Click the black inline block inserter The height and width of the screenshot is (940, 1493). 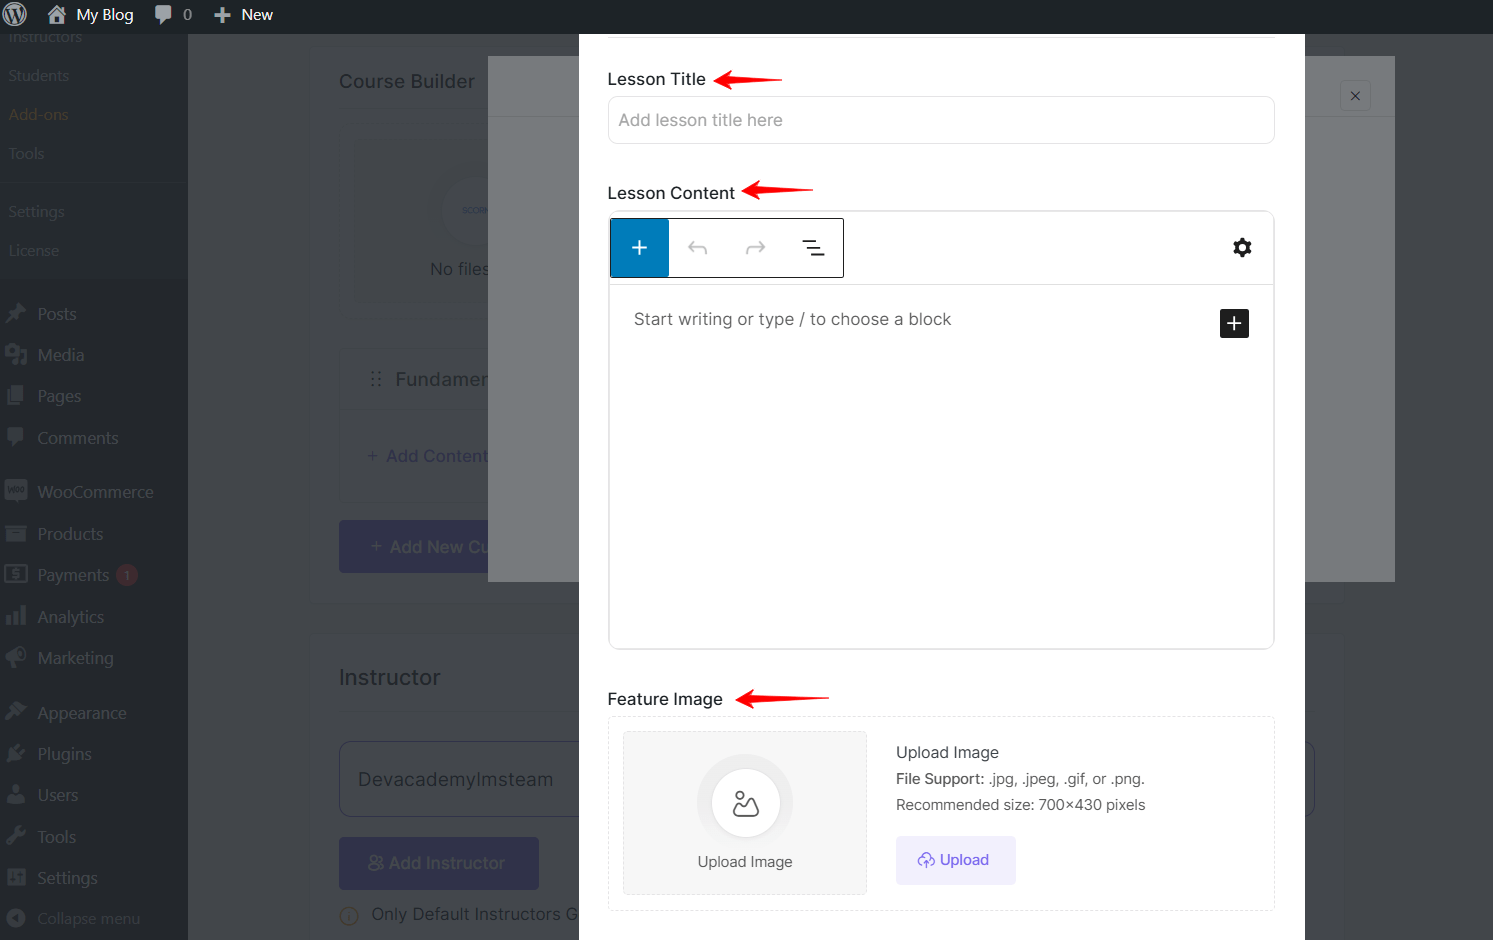click(x=1233, y=323)
